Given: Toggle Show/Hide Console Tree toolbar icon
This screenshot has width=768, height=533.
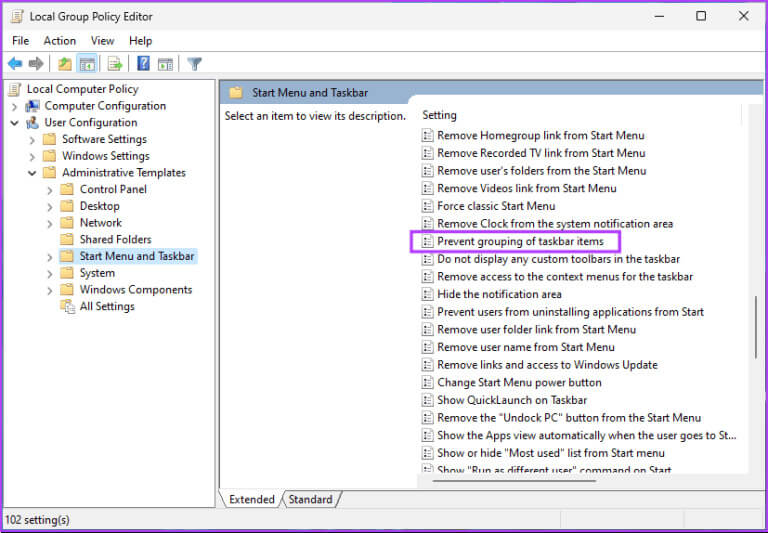Looking at the screenshot, I should [87, 64].
